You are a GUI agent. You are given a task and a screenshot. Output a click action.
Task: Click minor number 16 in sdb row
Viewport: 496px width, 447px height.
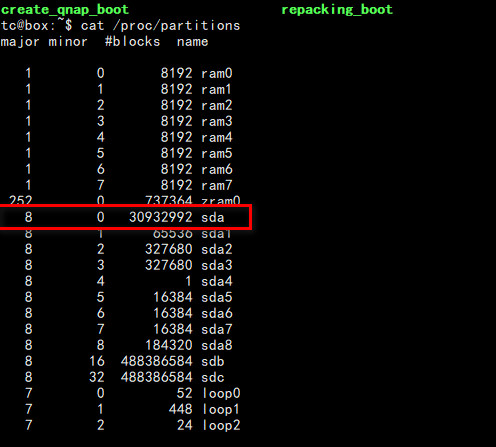97,361
